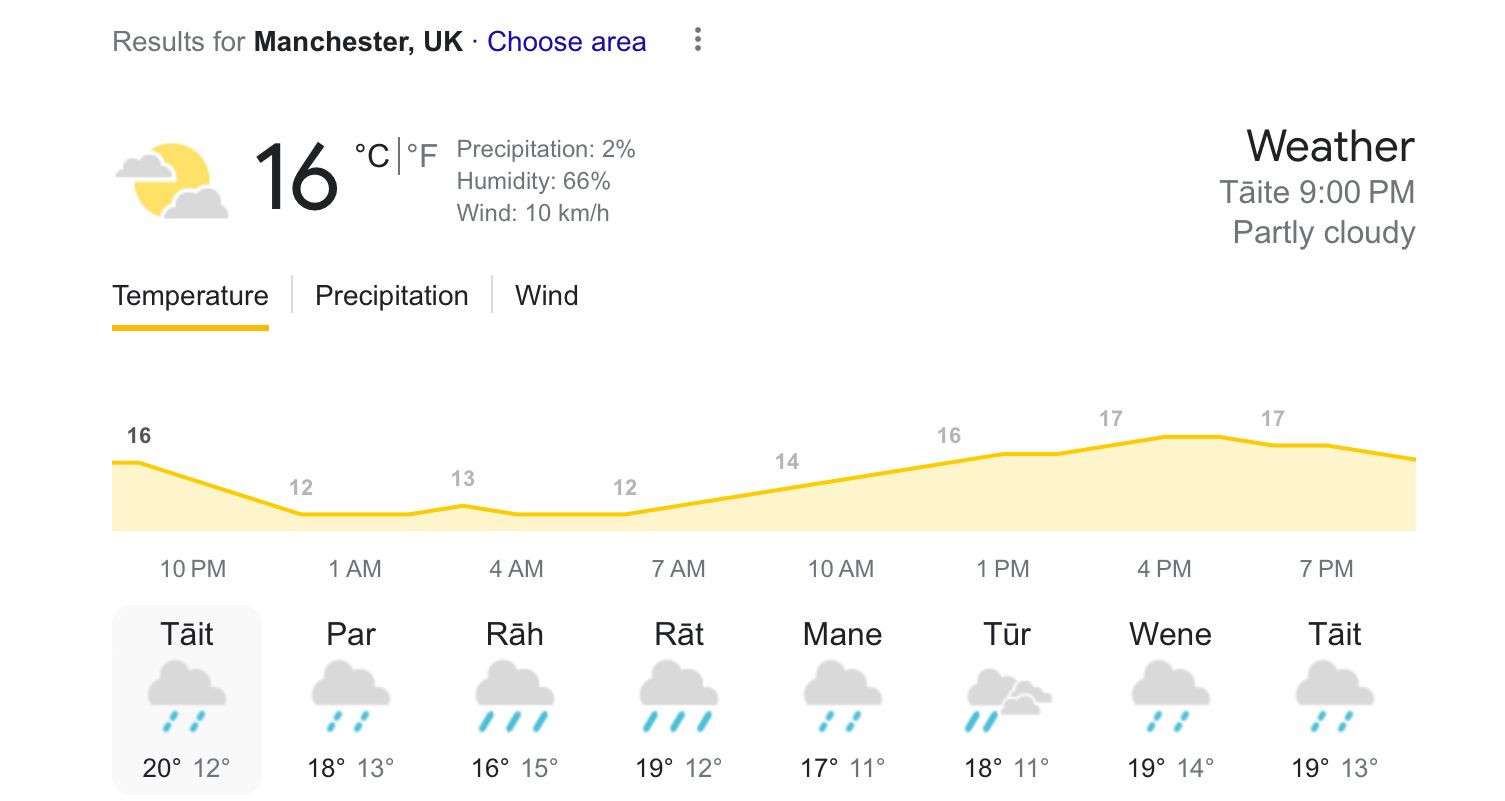Click the 7 AM time label
This screenshot has height=801, width=1505.
coord(678,569)
